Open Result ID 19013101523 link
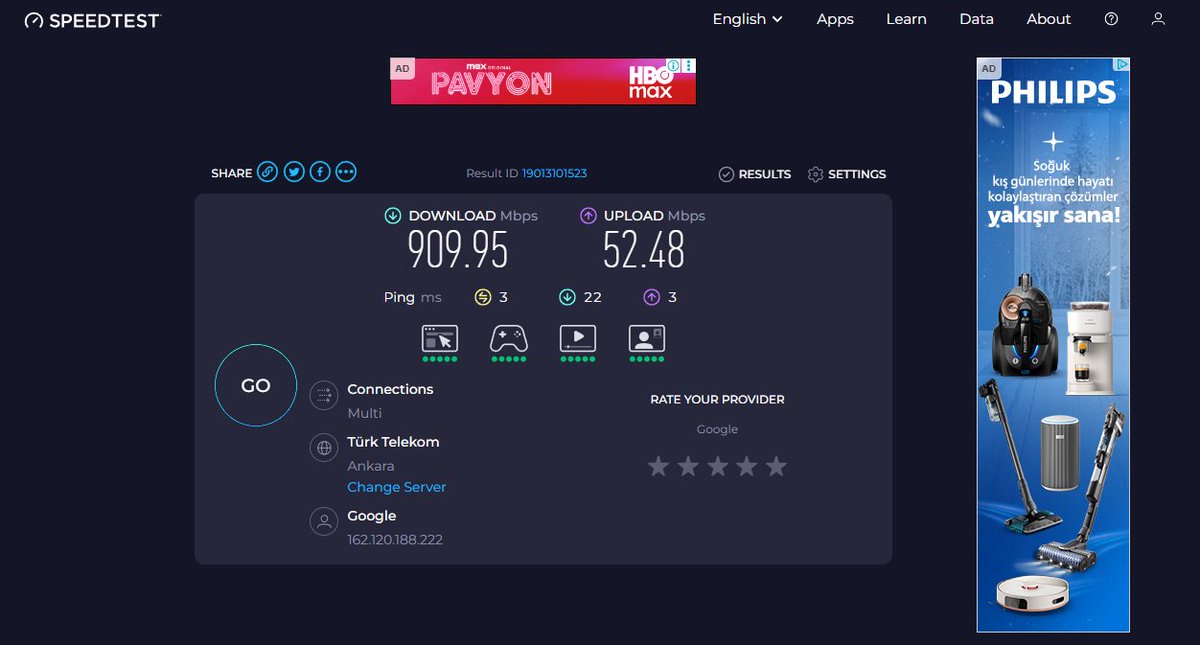This screenshot has height=645, width=1200. point(554,173)
